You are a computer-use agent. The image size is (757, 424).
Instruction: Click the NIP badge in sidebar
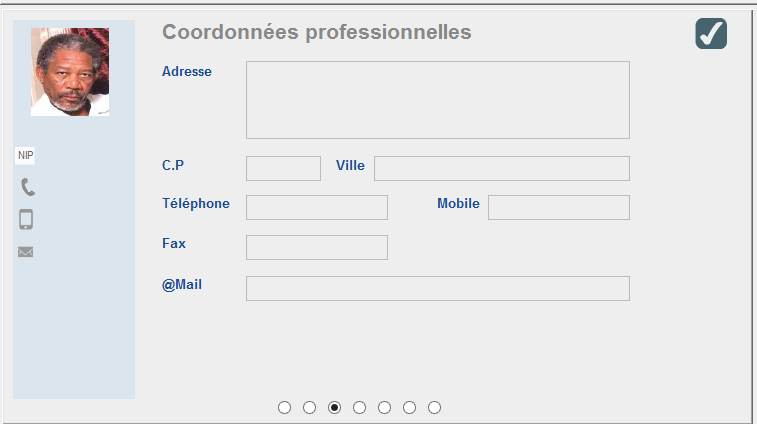tap(25, 155)
